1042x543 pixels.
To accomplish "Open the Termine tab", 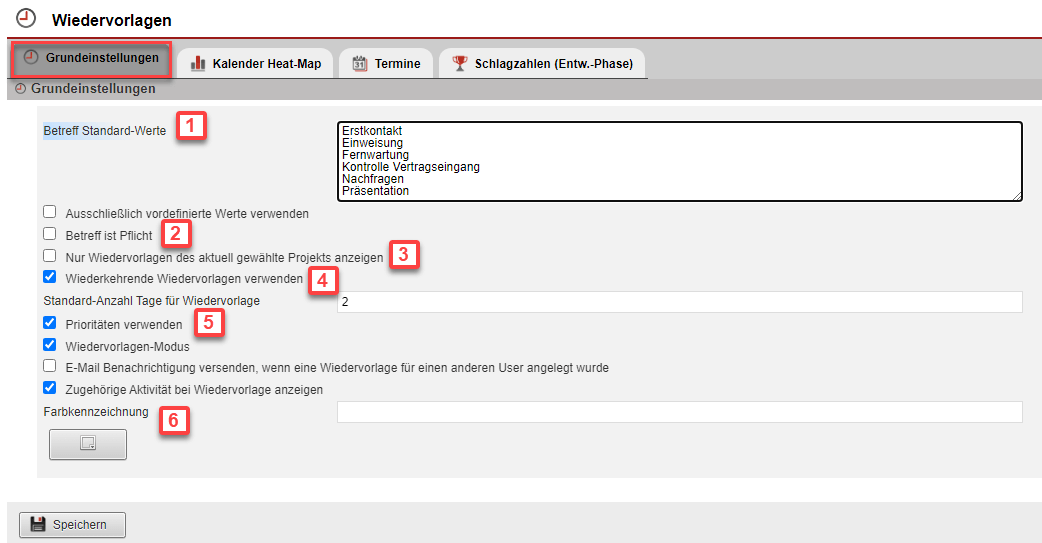I will [x=386, y=64].
